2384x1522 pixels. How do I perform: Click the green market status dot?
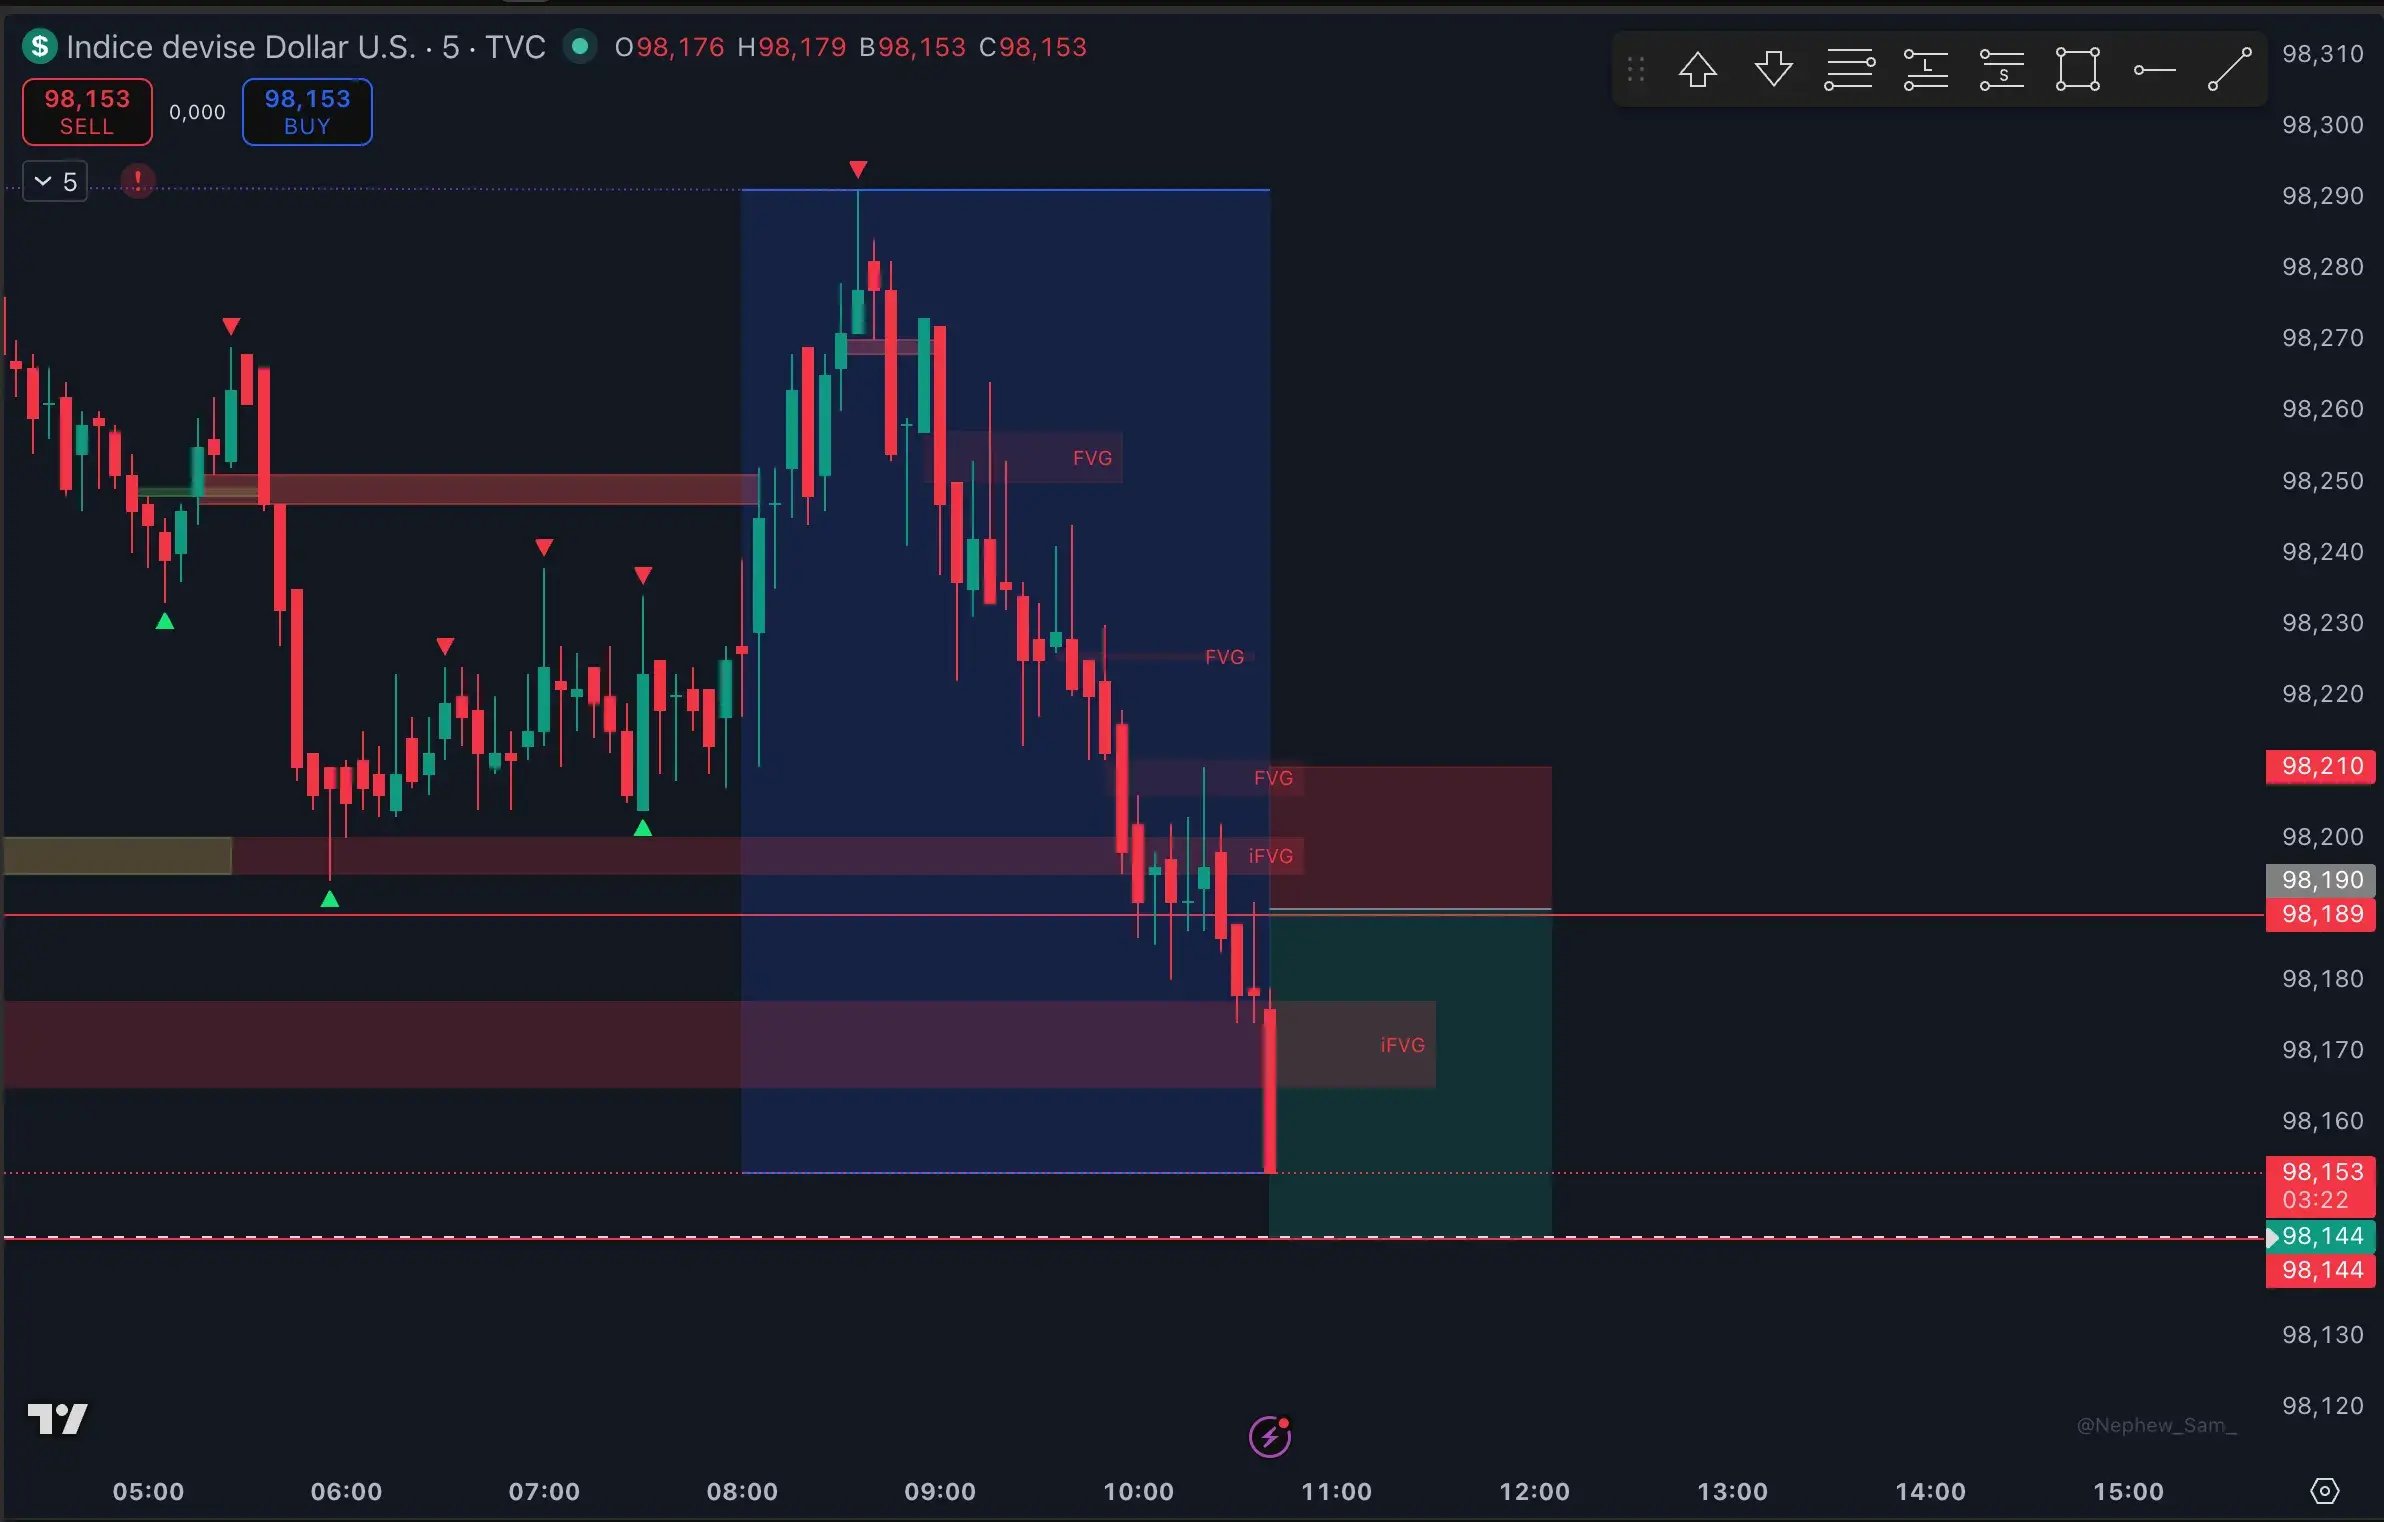pyautogui.click(x=579, y=47)
